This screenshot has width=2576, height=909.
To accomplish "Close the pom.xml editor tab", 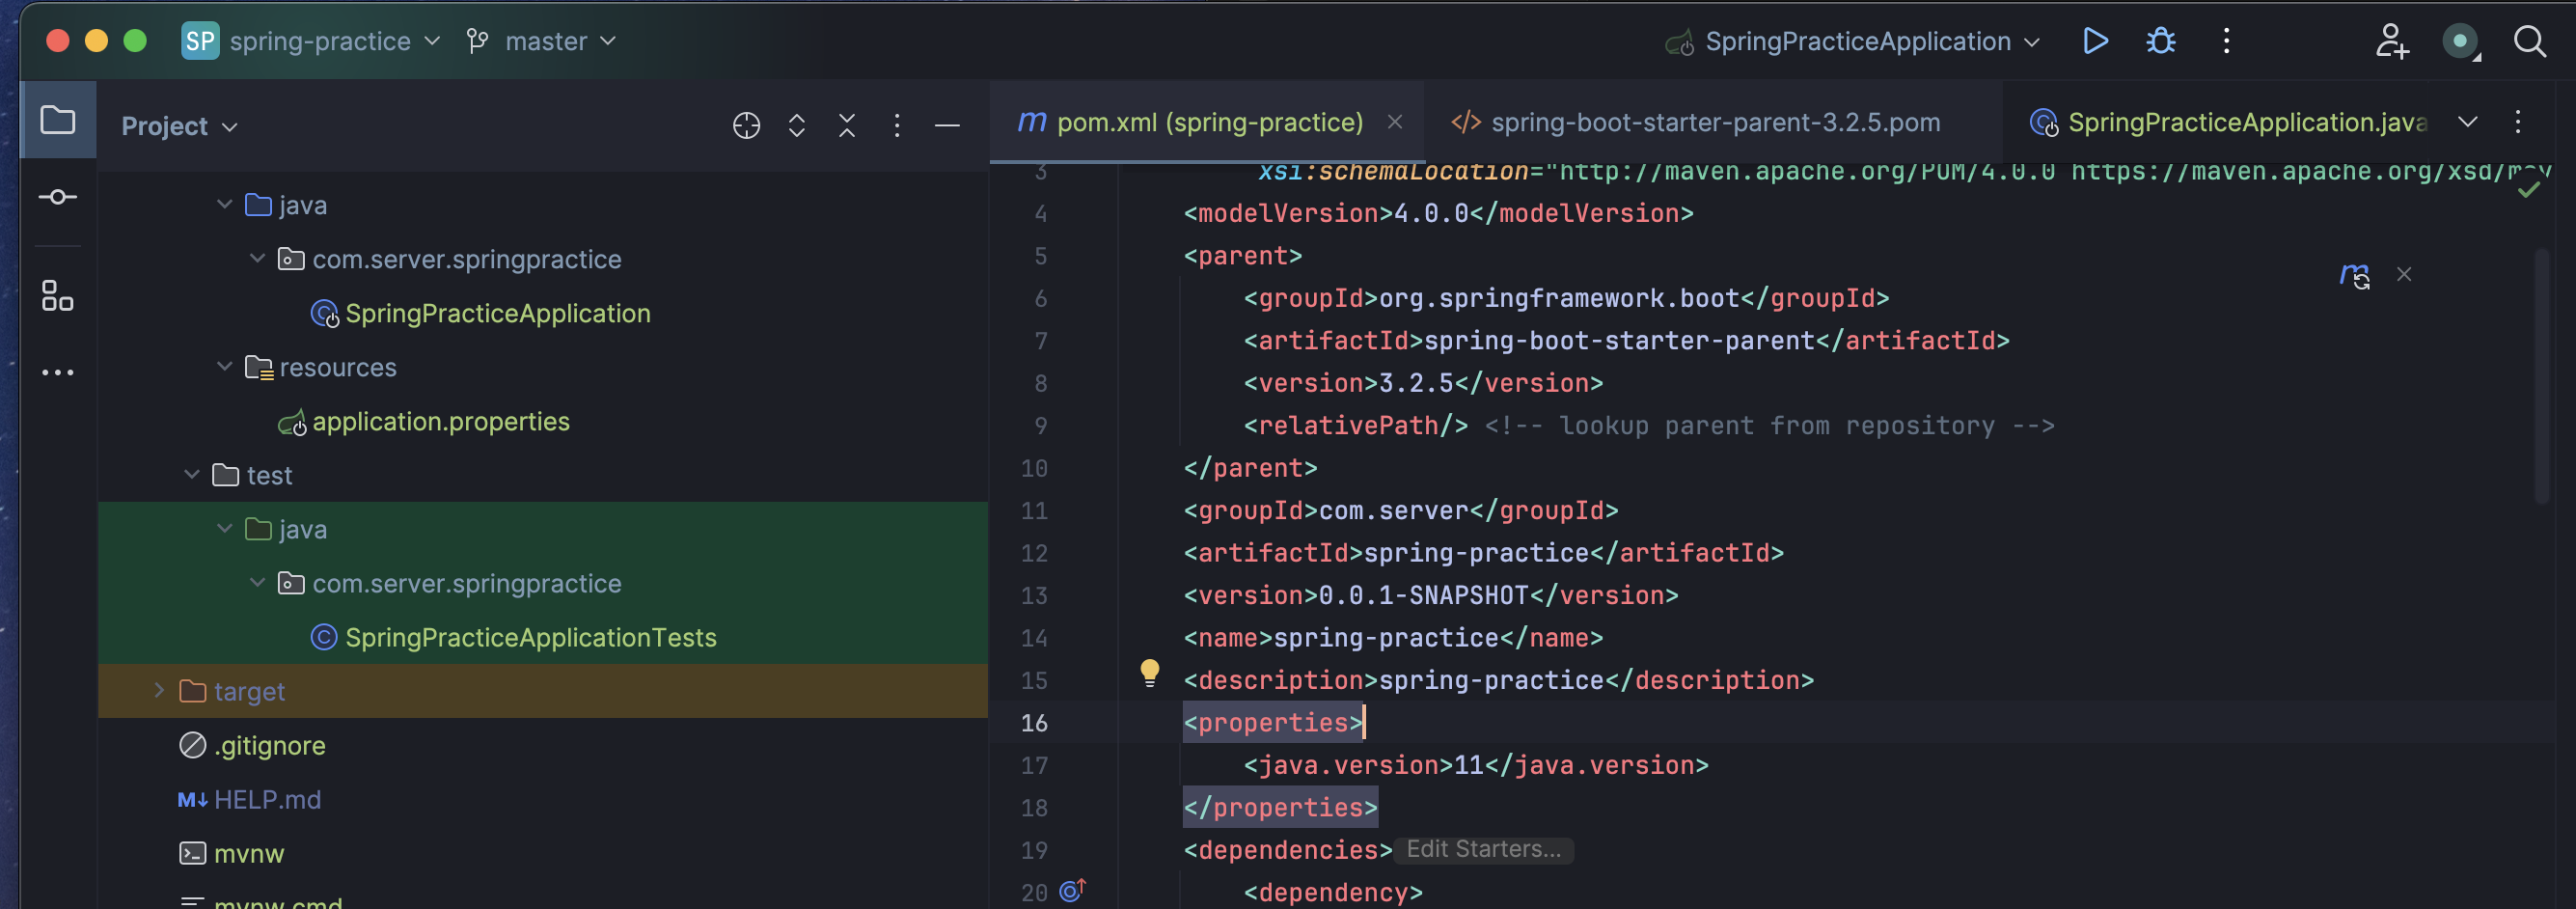I will [x=1395, y=122].
